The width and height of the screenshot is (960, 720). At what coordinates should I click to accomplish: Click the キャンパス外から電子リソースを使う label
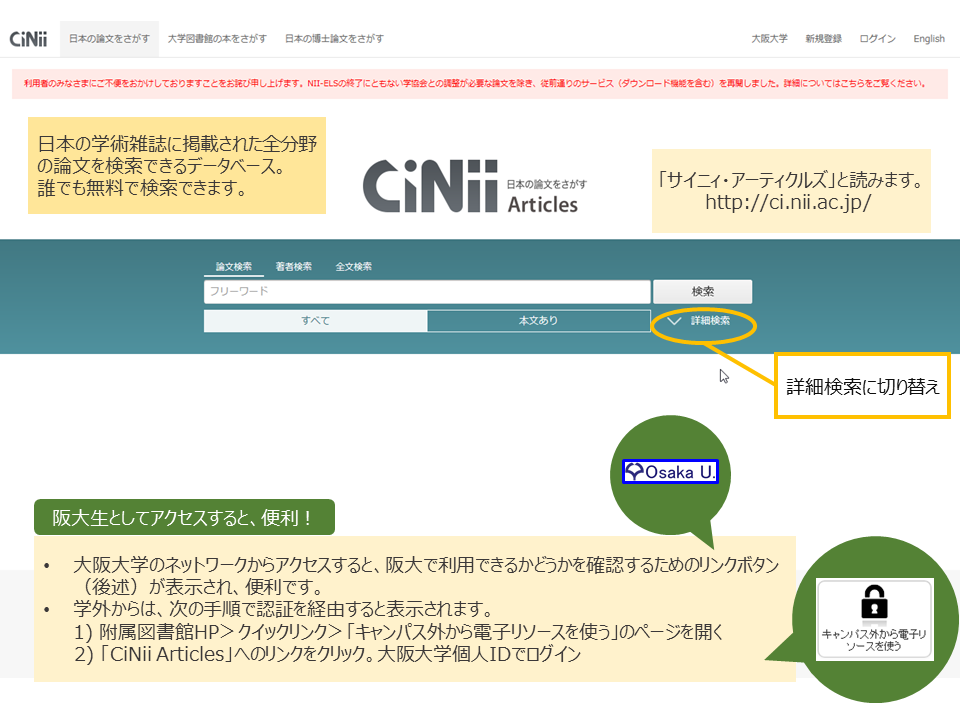pyautogui.click(x=874, y=640)
